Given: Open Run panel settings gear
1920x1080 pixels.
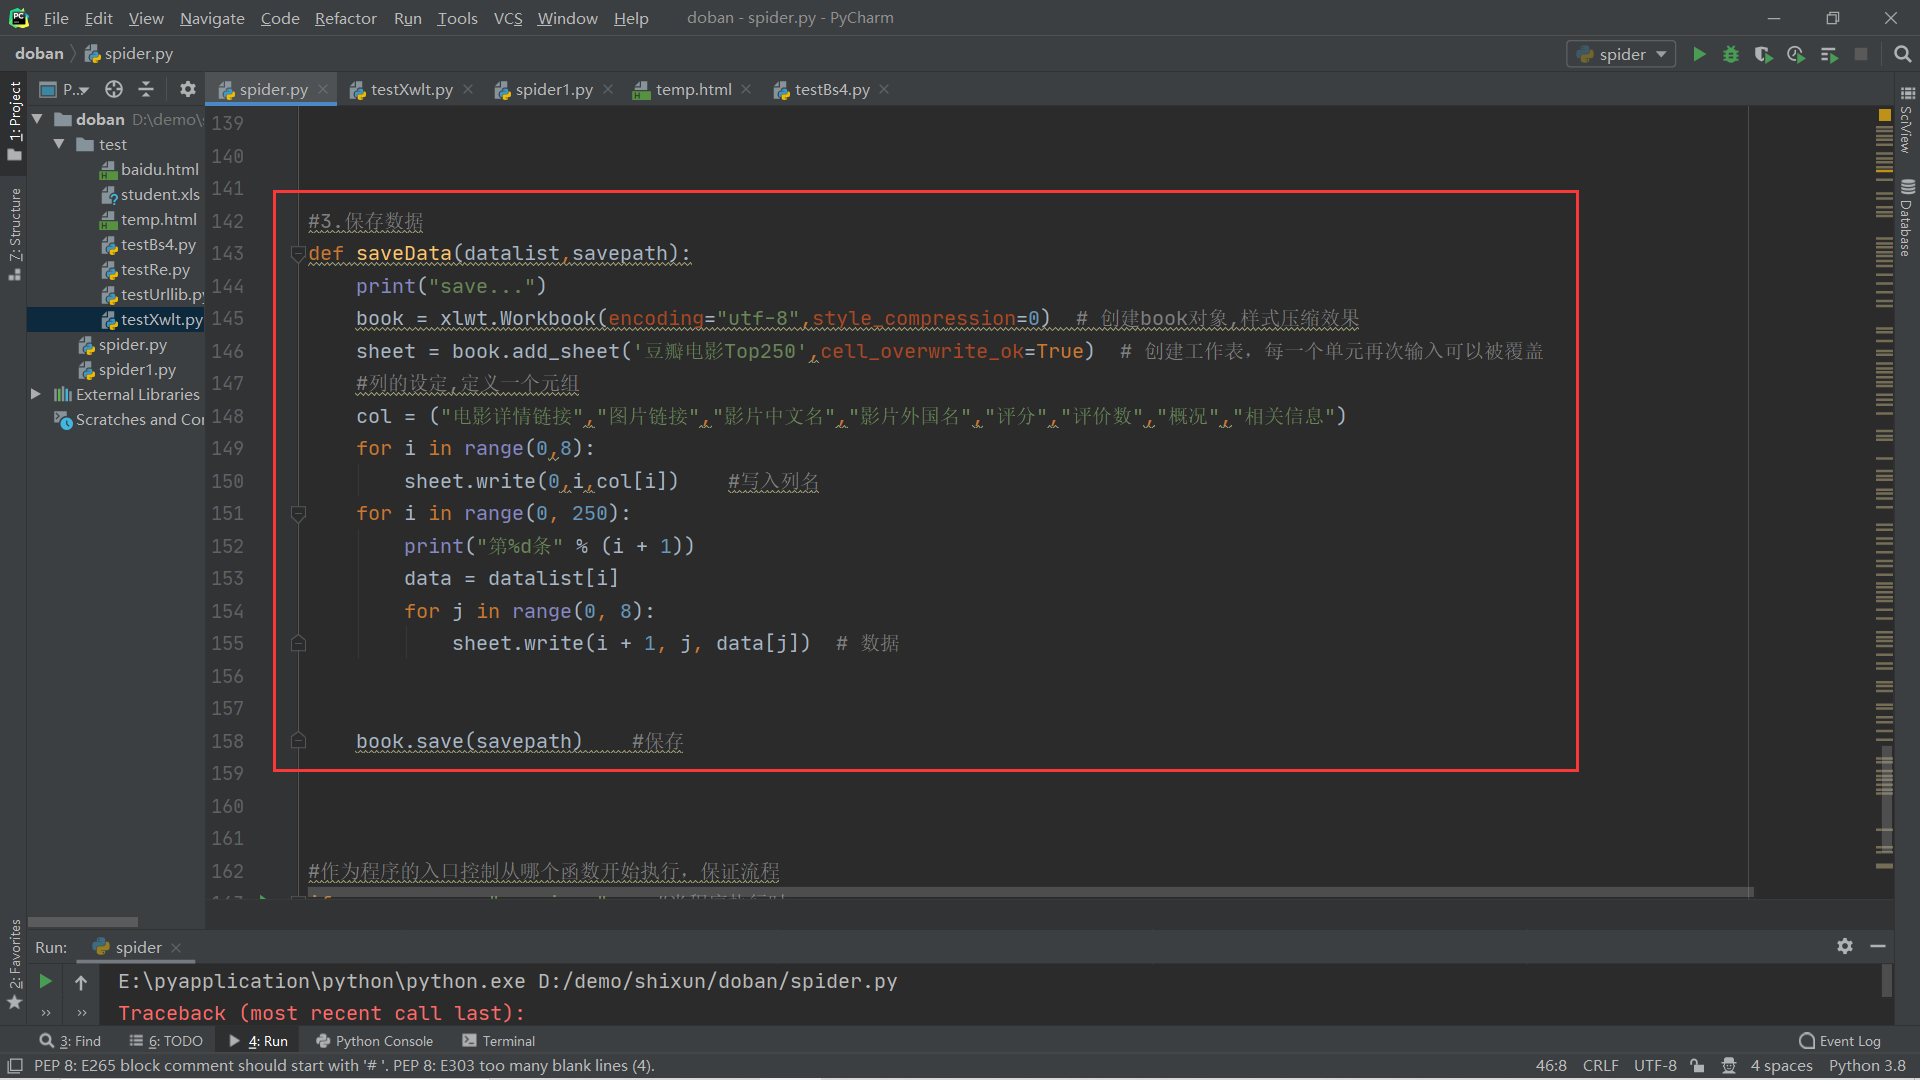Looking at the screenshot, I should coord(1845,946).
